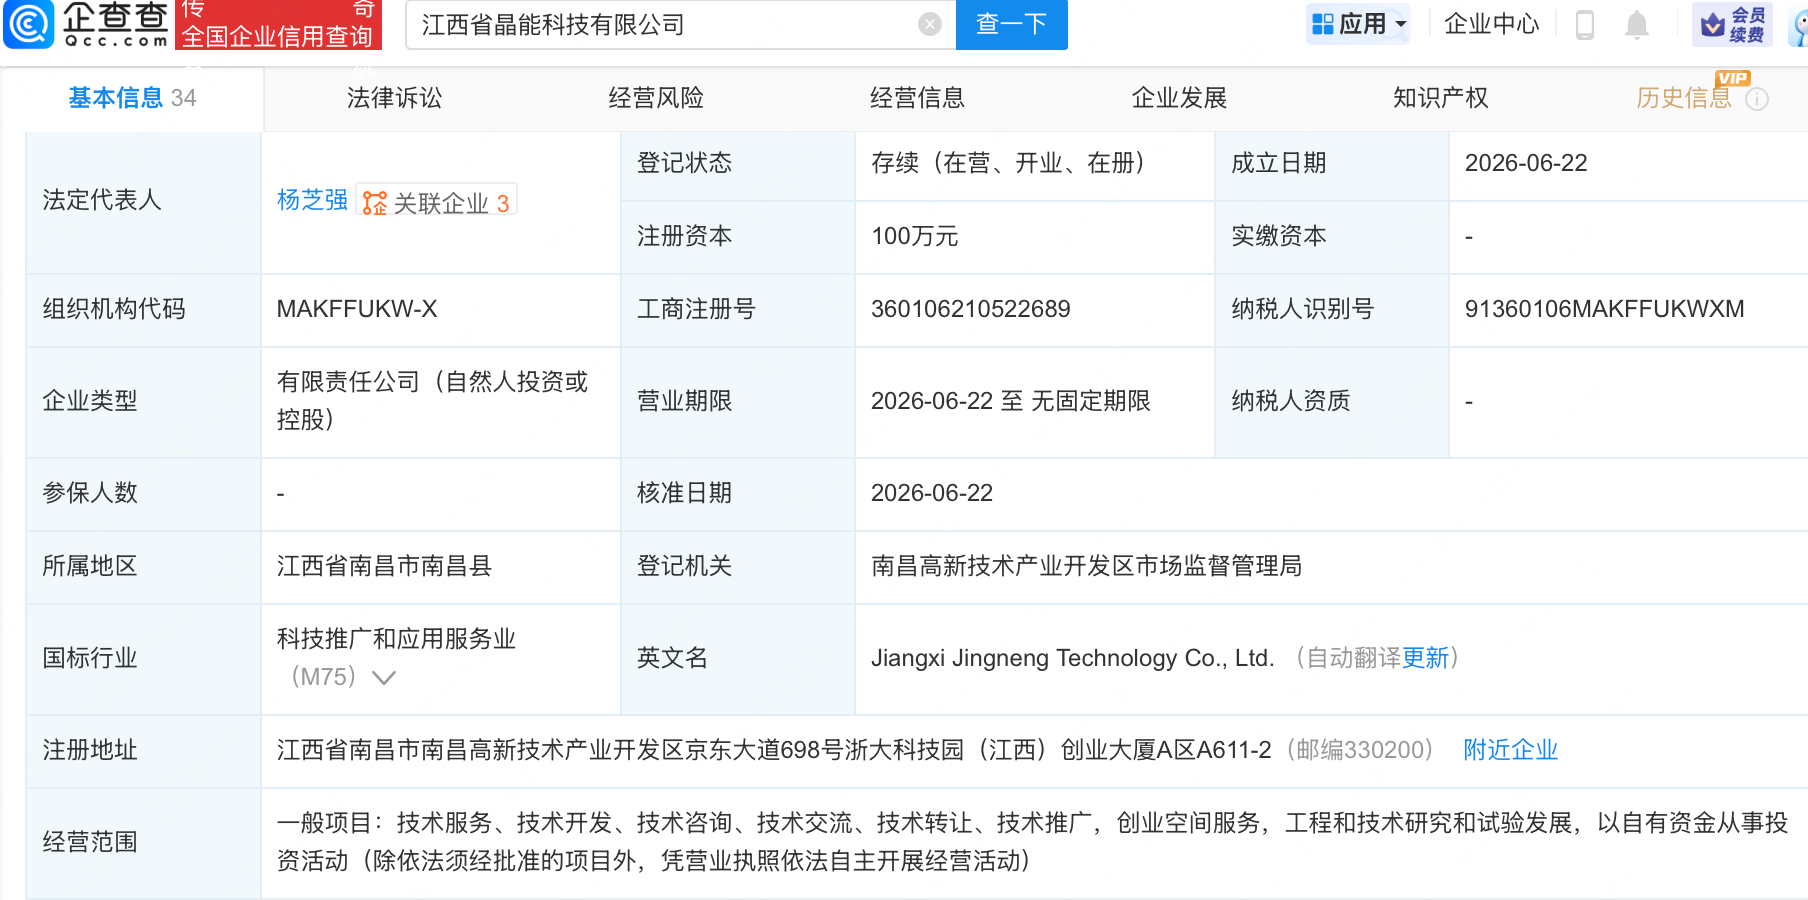Click the VIP membership renewal badge
The width and height of the screenshot is (1808, 900).
pyautogui.click(x=1733, y=24)
